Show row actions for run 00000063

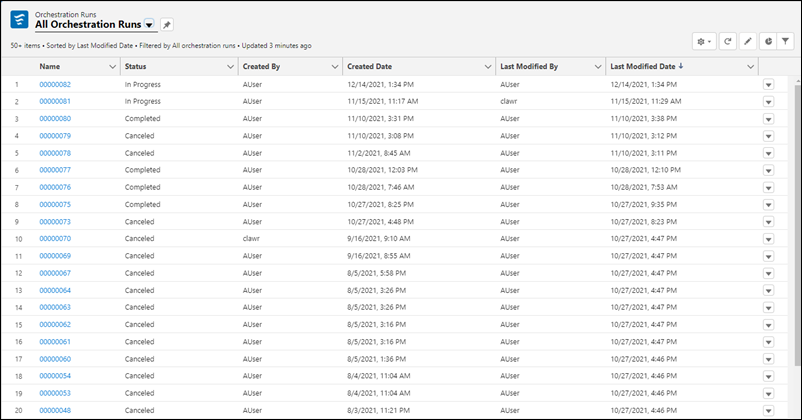click(768, 307)
